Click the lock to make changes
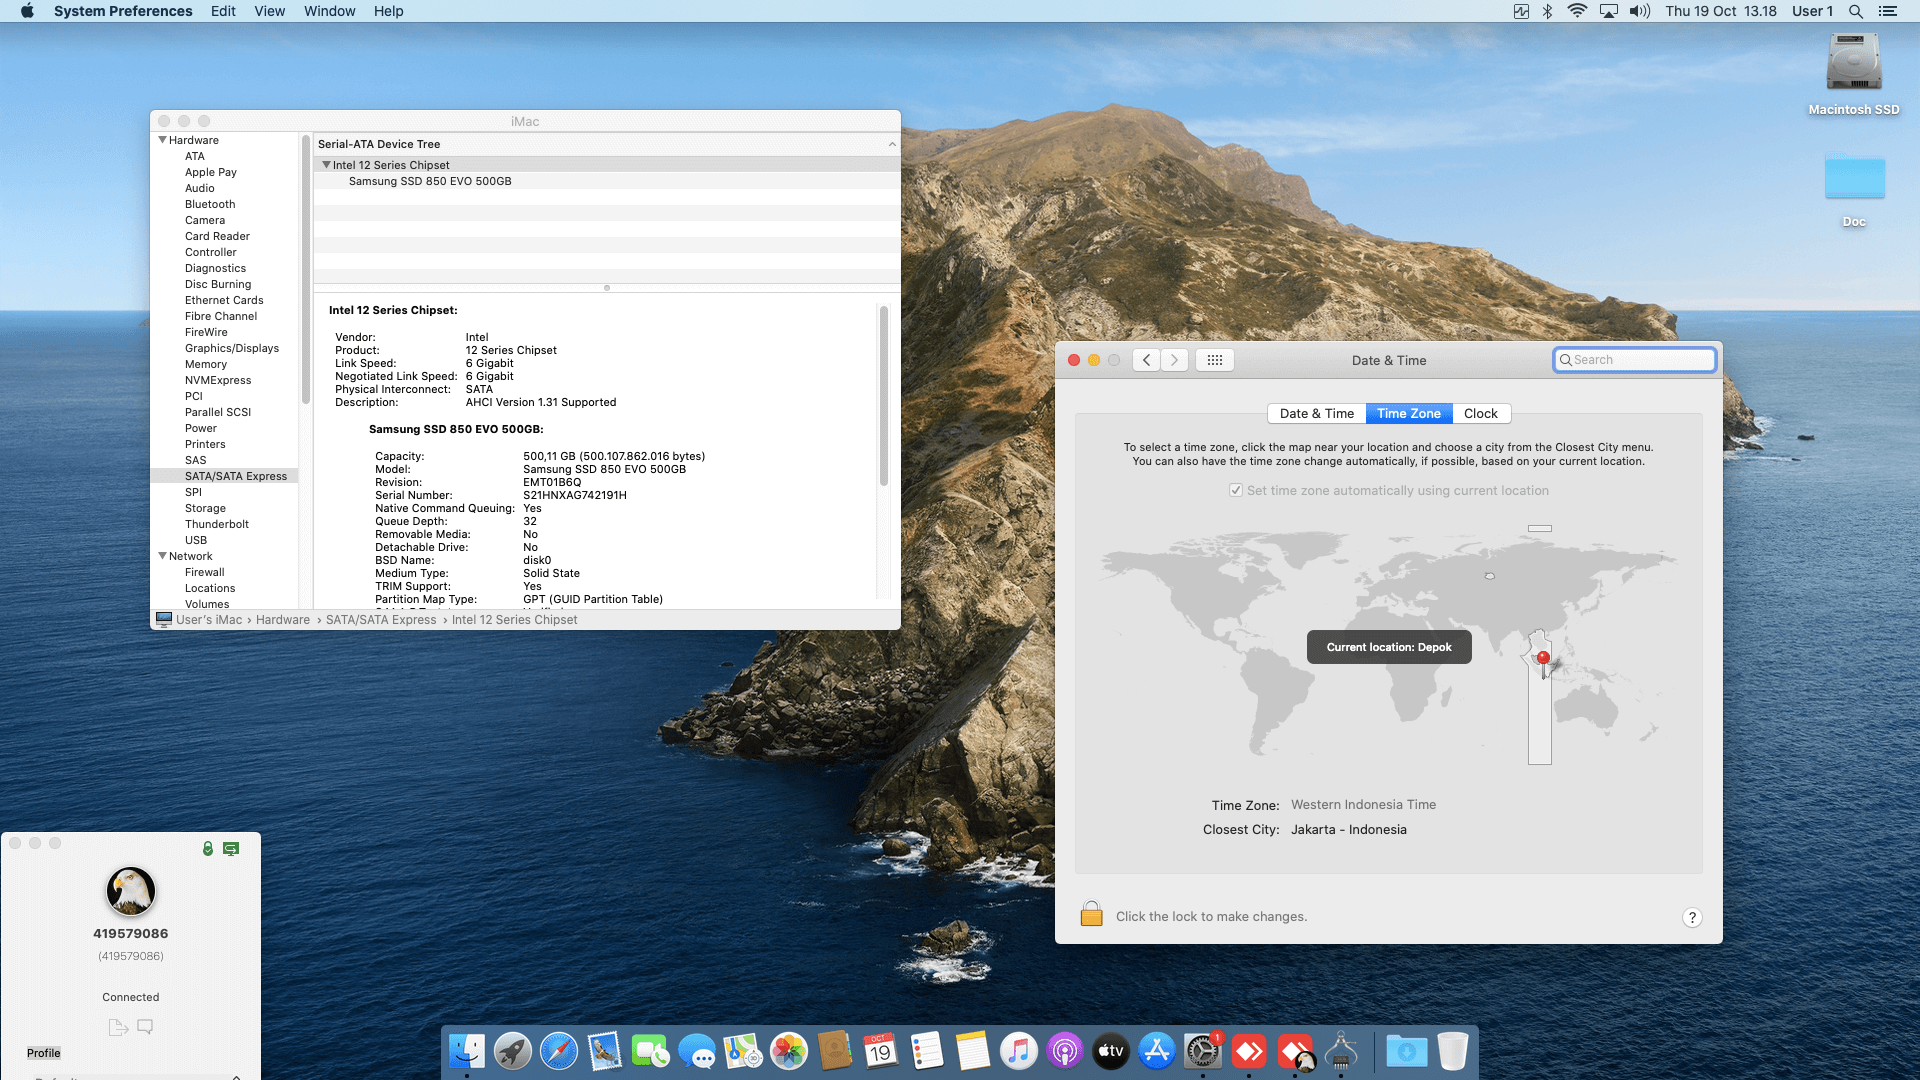1920x1080 pixels. point(1091,914)
